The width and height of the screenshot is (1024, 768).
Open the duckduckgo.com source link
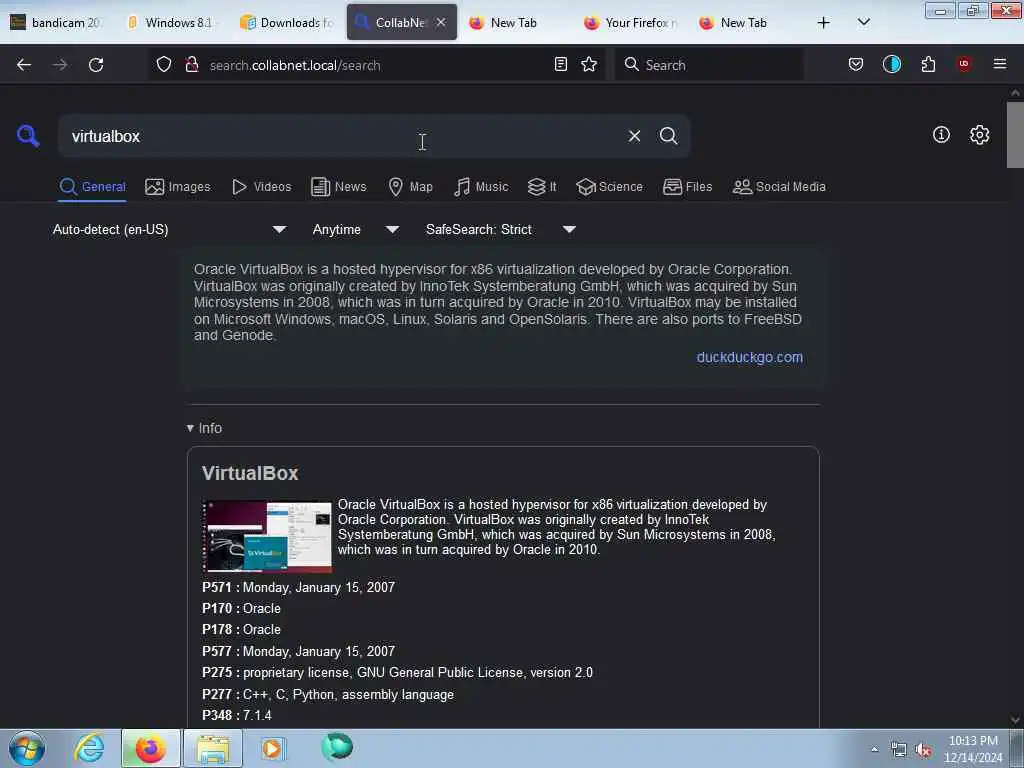(749, 357)
